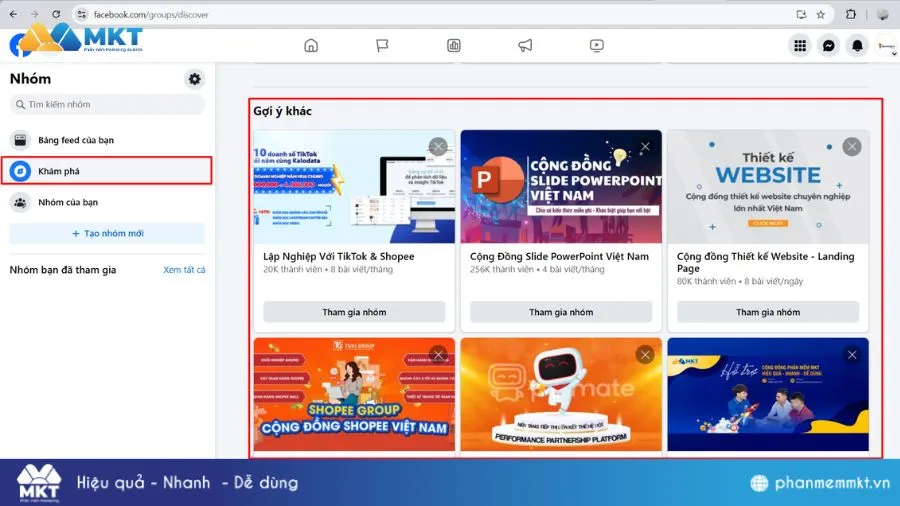
Task: Open Cộng Đồng Slide PowerPoint Việt Nam title
Action: [559, 256]
